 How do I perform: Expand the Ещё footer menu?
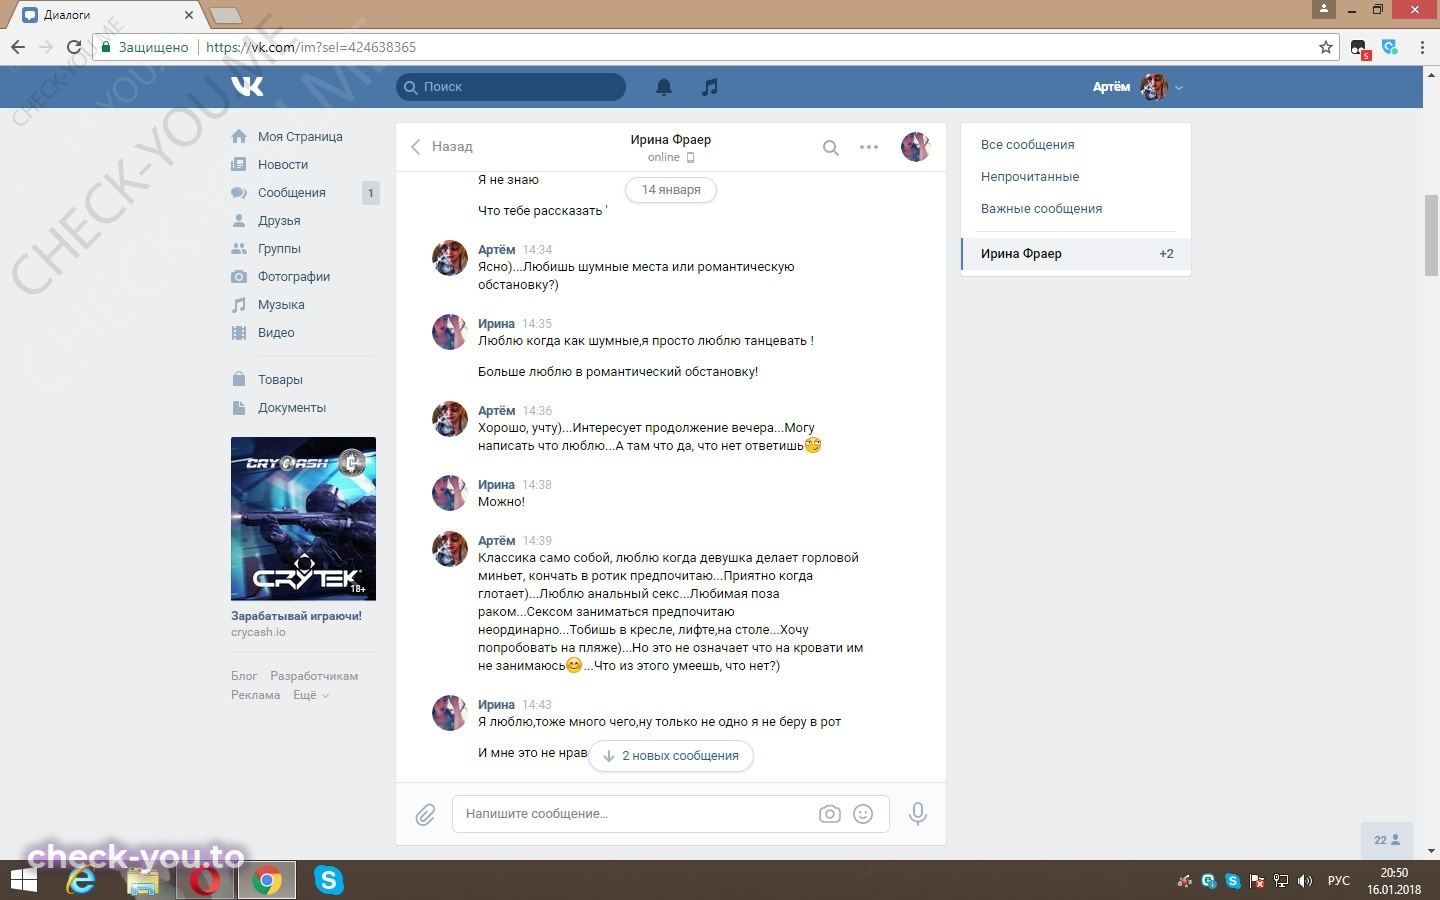310,695
